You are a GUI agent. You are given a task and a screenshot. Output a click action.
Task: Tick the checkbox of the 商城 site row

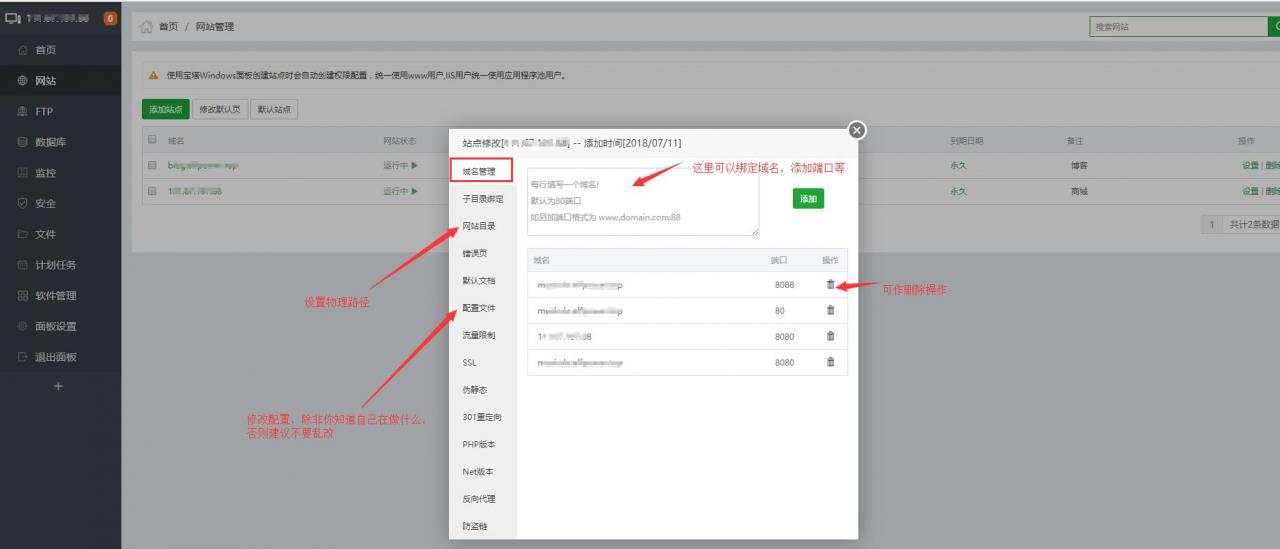(153, 190)
